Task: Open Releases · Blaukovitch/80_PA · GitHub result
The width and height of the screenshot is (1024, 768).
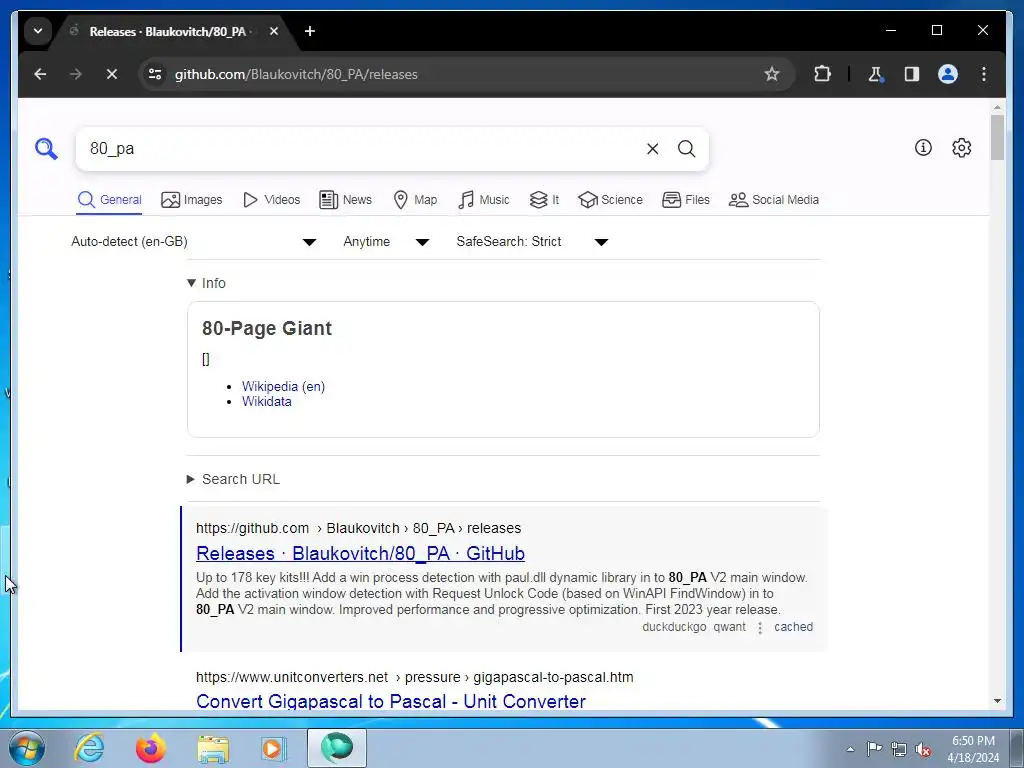Action: (360, 553)
